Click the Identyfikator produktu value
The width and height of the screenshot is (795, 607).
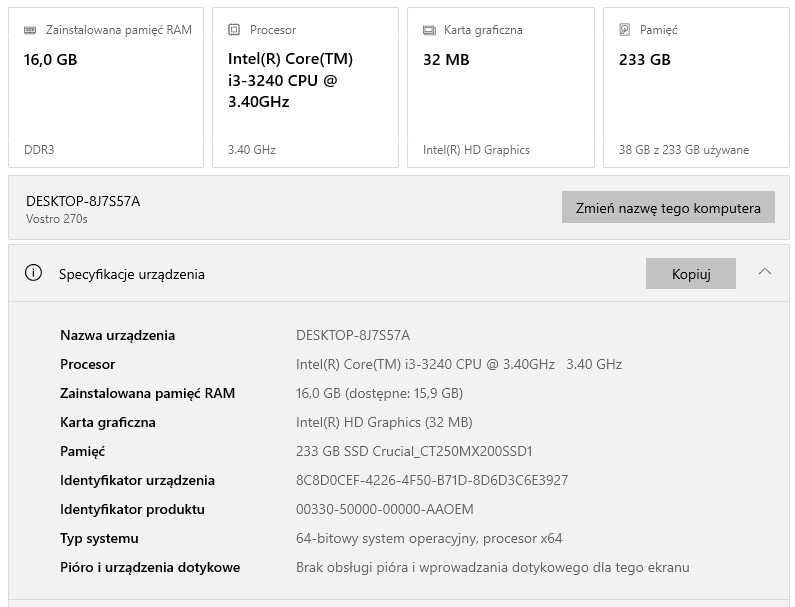(x=385, y=509)
